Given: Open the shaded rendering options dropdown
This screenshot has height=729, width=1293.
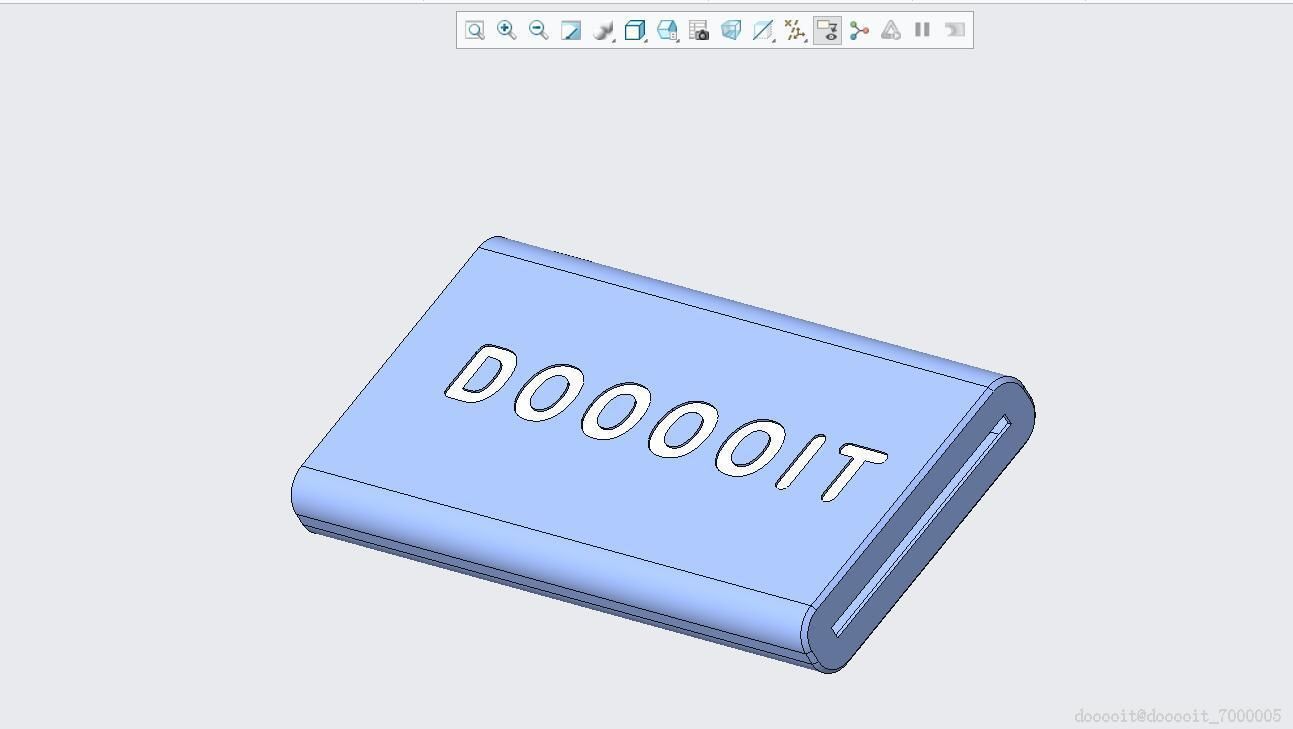Looking at the screenshot, I should [x=603, y=30].
